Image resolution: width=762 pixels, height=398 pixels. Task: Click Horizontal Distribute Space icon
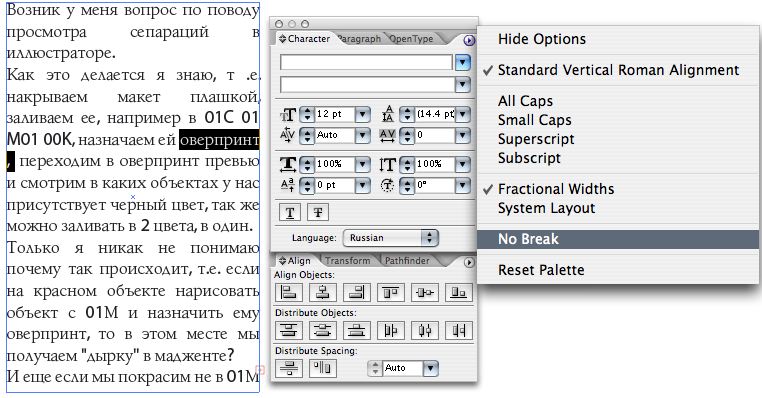(x=323, y=368)
